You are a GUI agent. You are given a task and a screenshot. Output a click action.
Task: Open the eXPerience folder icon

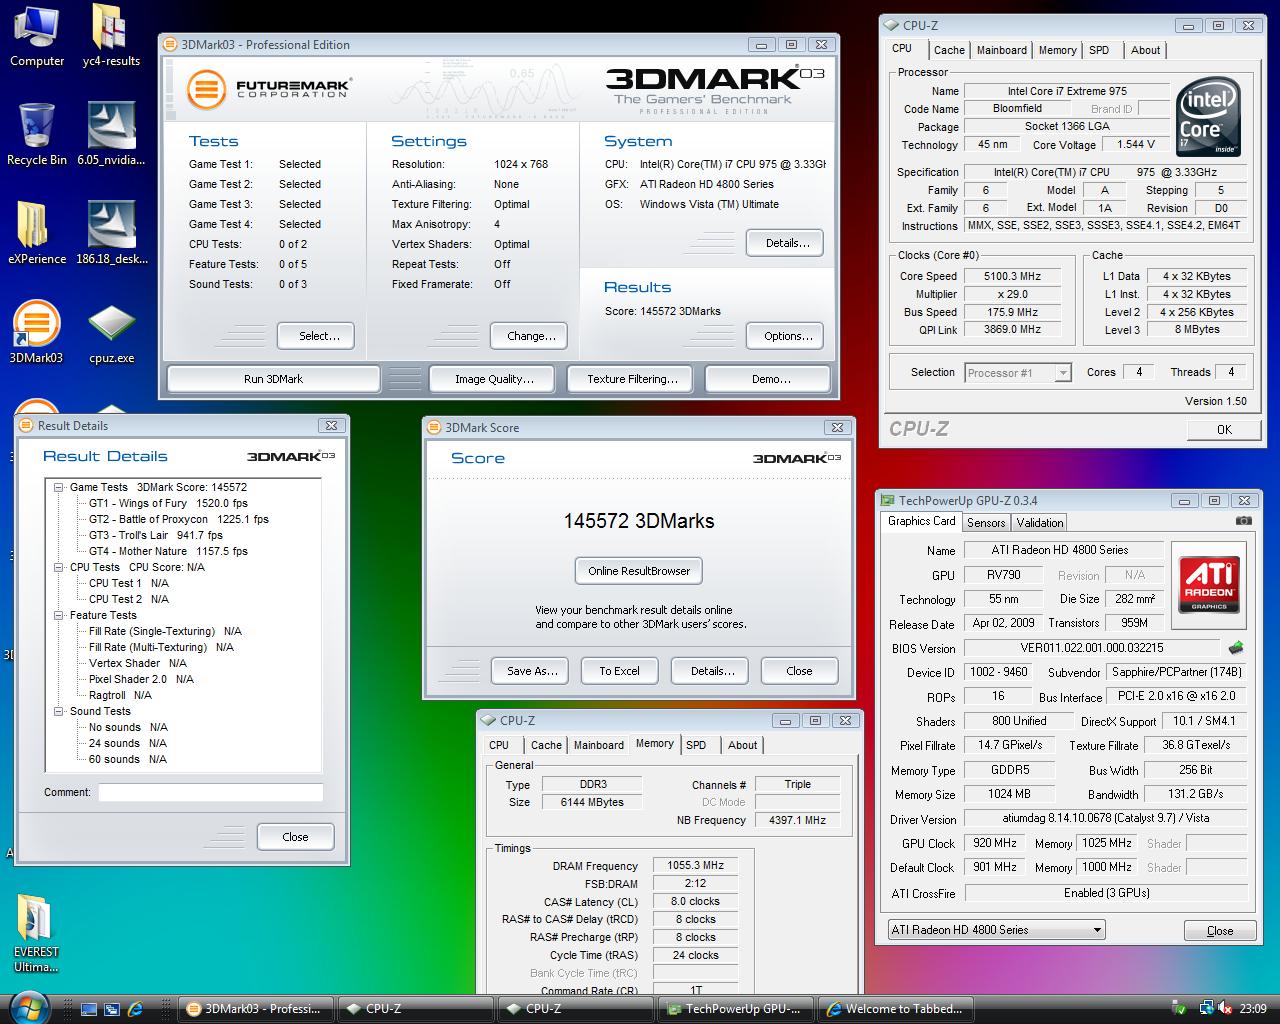pos(37,233)
